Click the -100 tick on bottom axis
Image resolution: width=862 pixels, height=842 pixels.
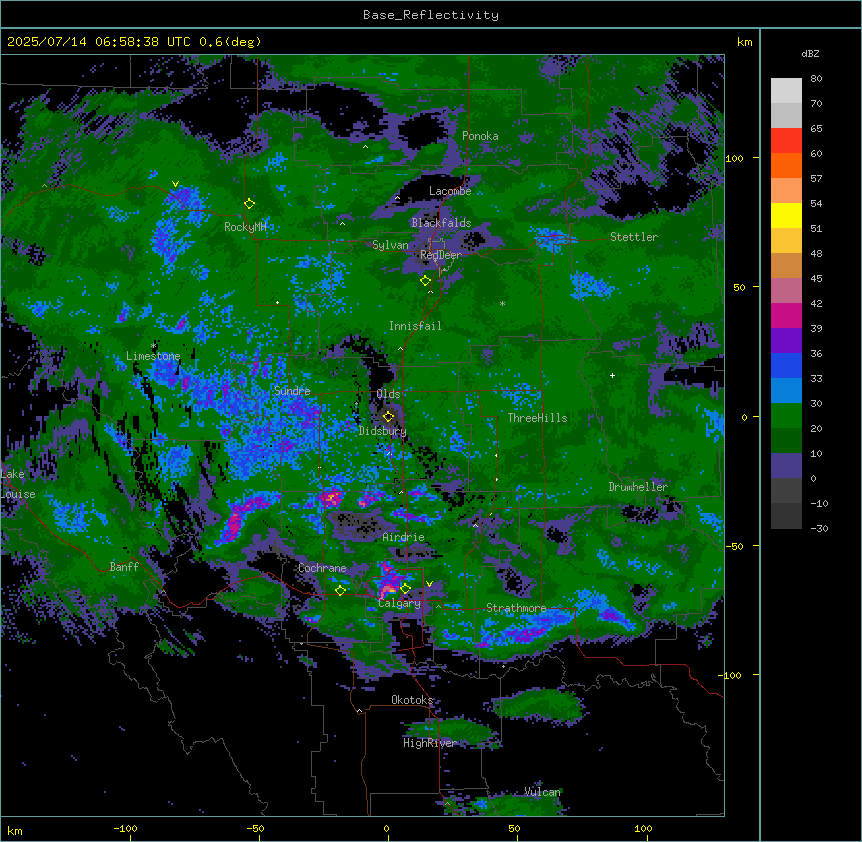(x=125, y=828)
